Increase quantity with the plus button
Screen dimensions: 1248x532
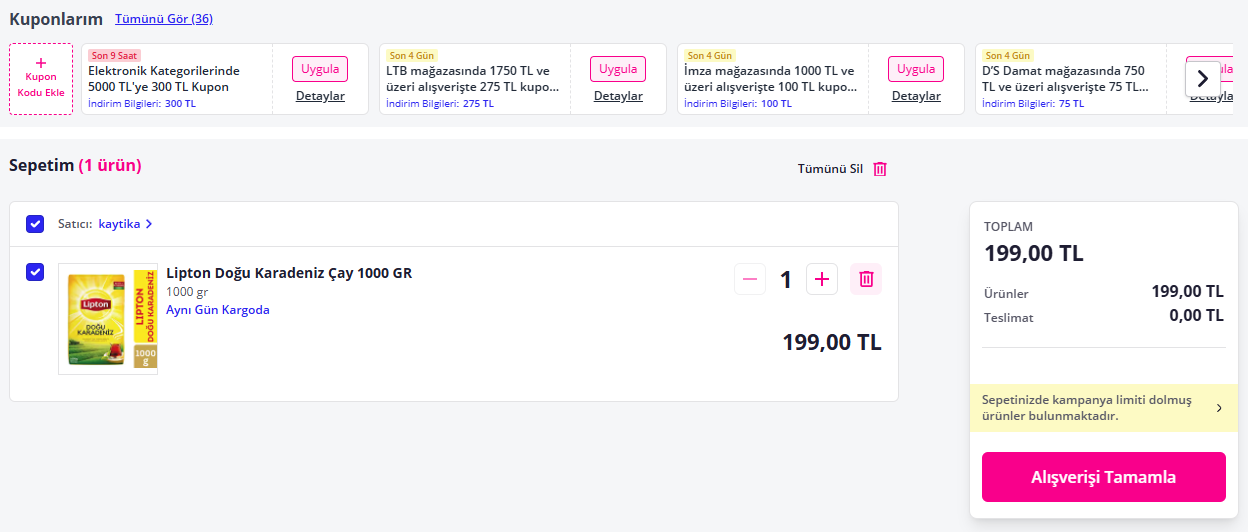point(822,279)
